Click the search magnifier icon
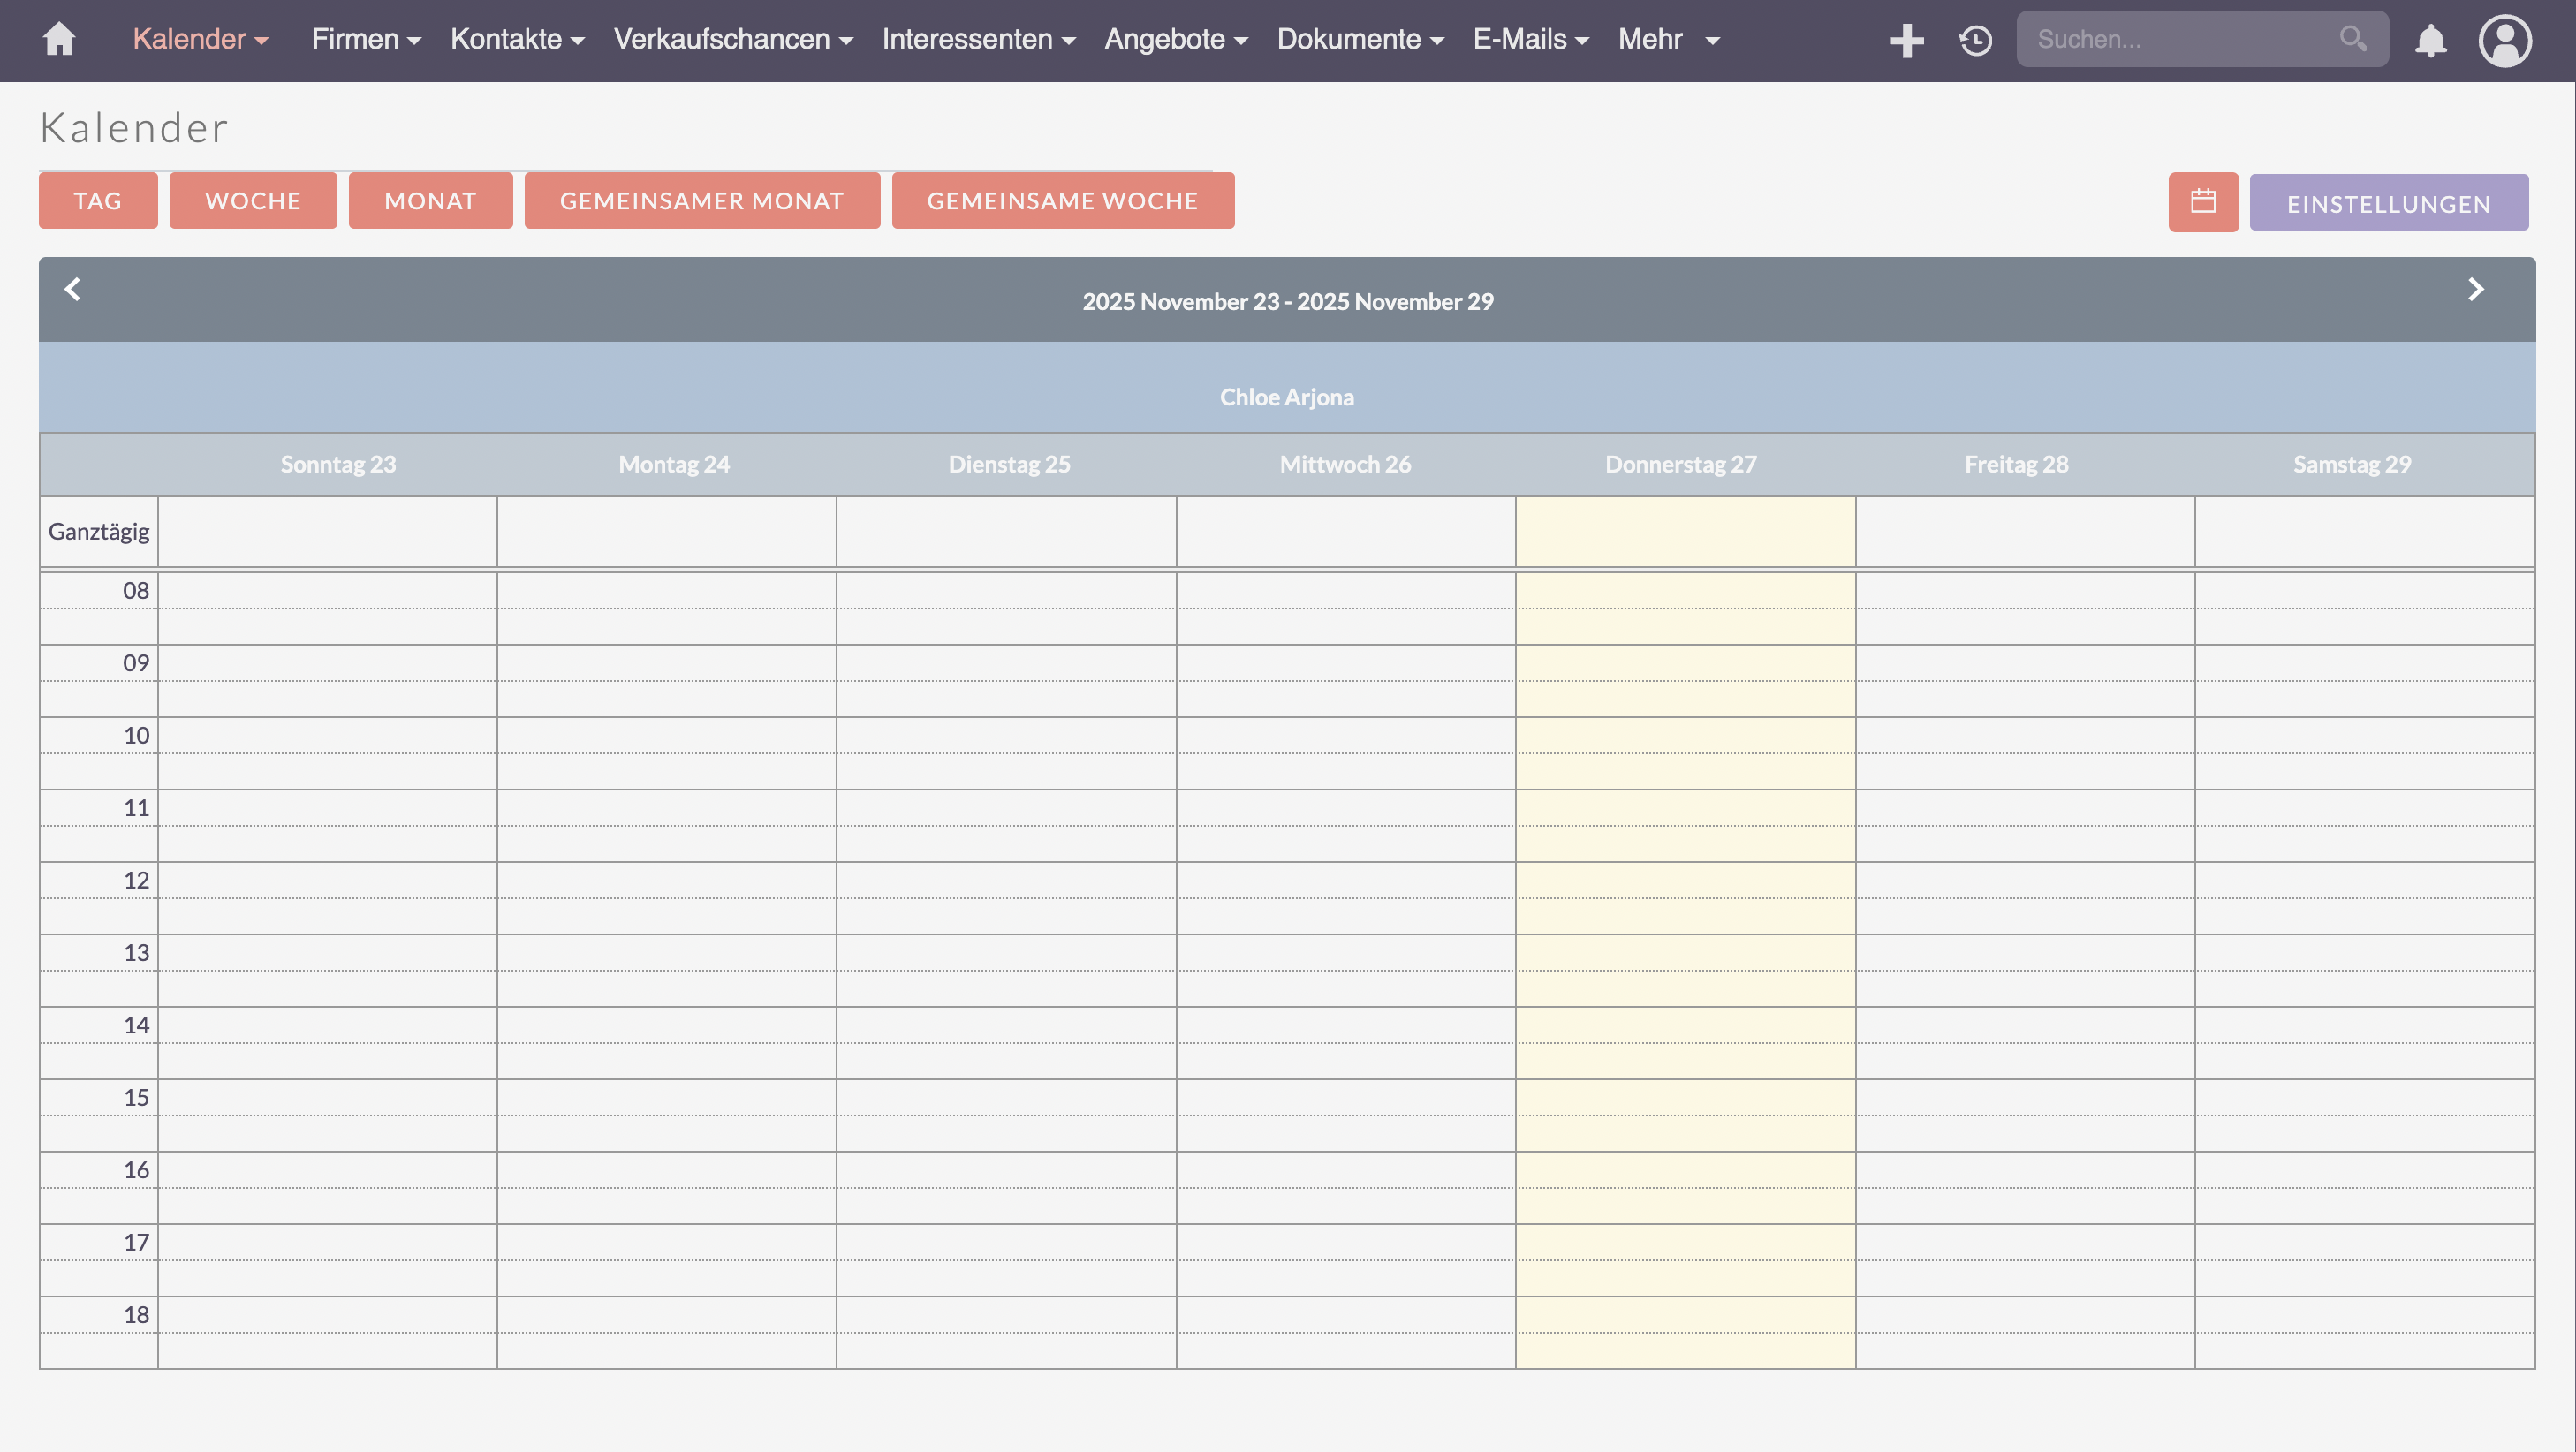Image resolution: width=2576 pixels, height=1452 pixels. point(2352,39)
